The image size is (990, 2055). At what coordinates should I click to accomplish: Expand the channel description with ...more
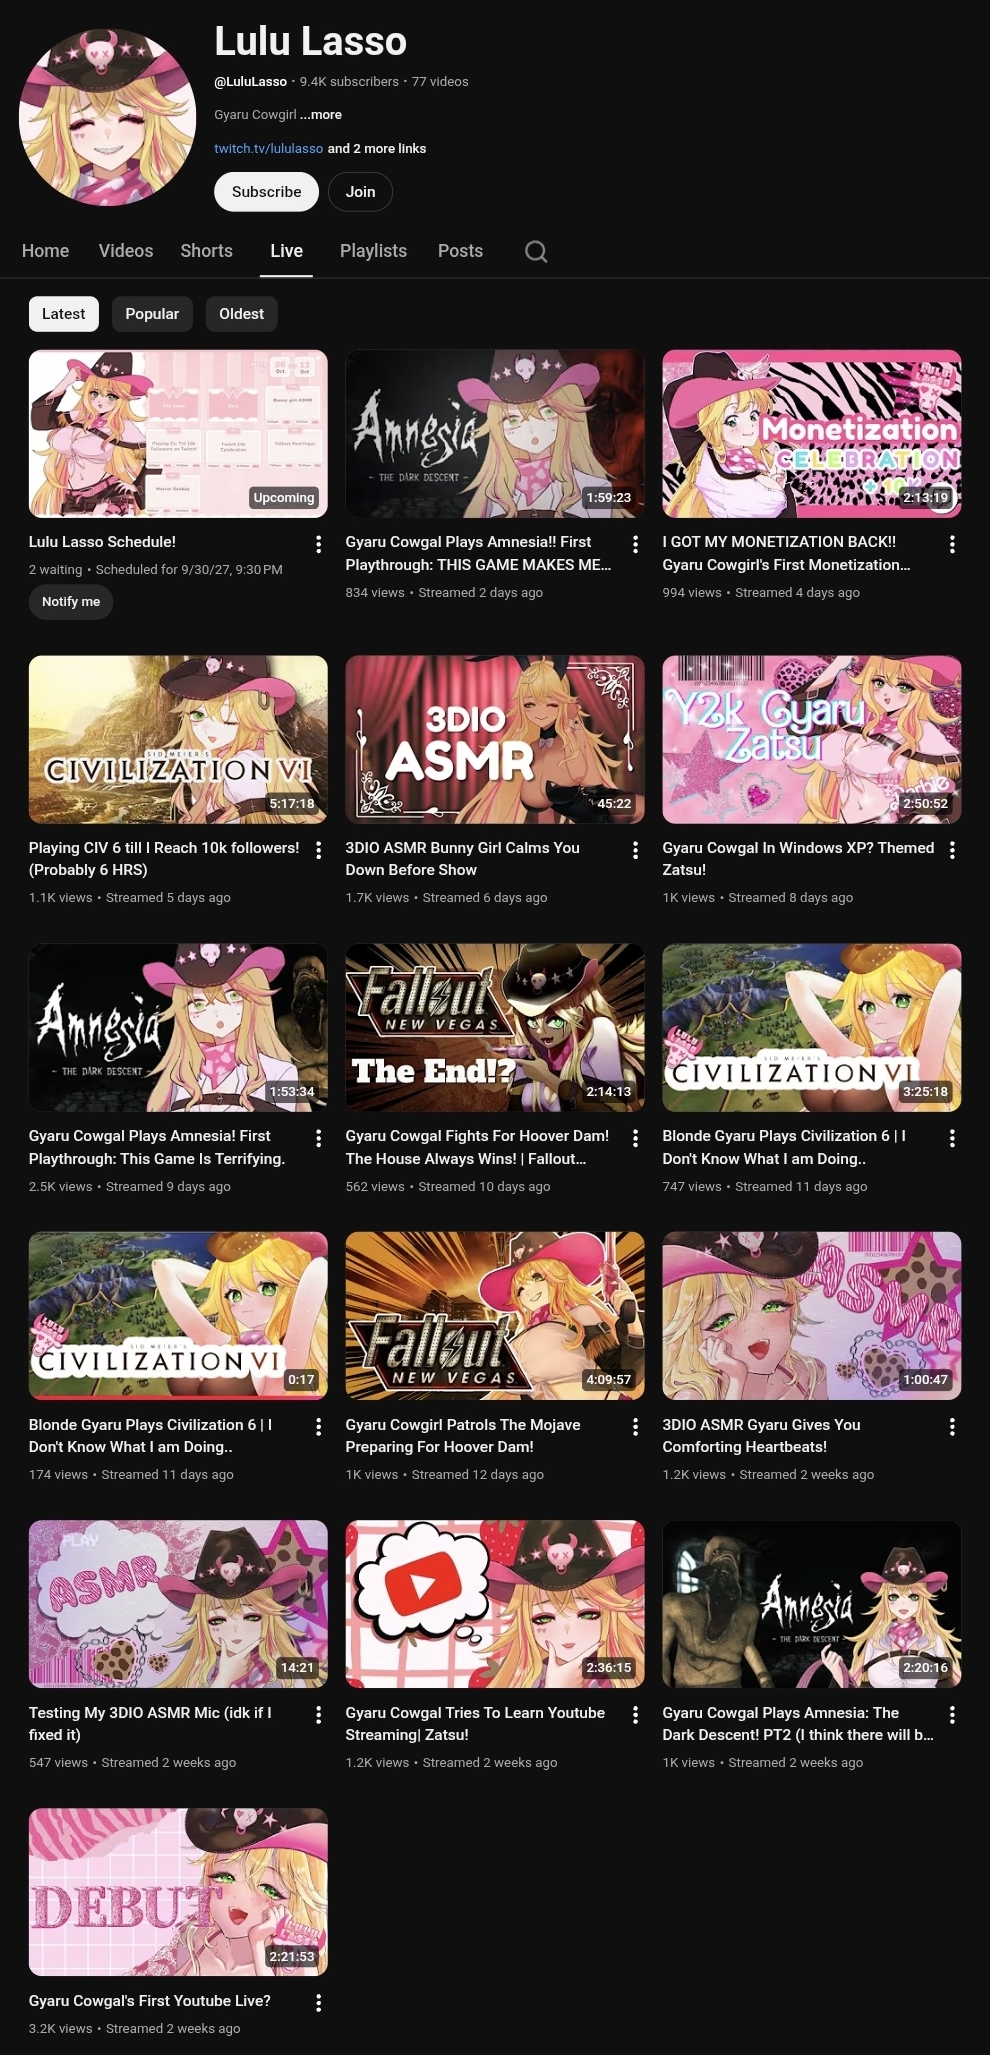(x=321, y=115)
